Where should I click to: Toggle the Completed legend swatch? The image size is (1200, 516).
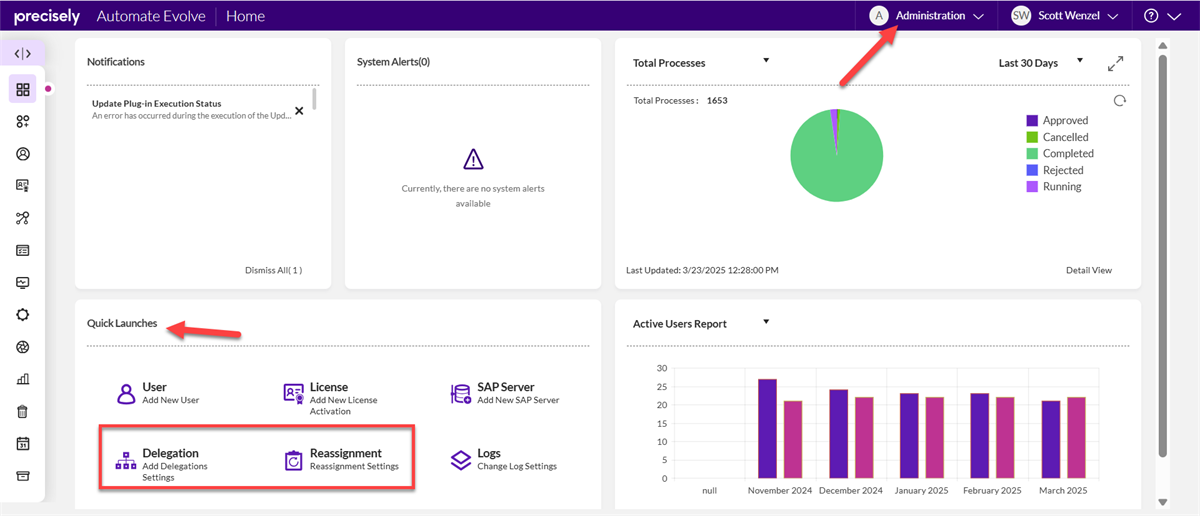point(1032,153)
